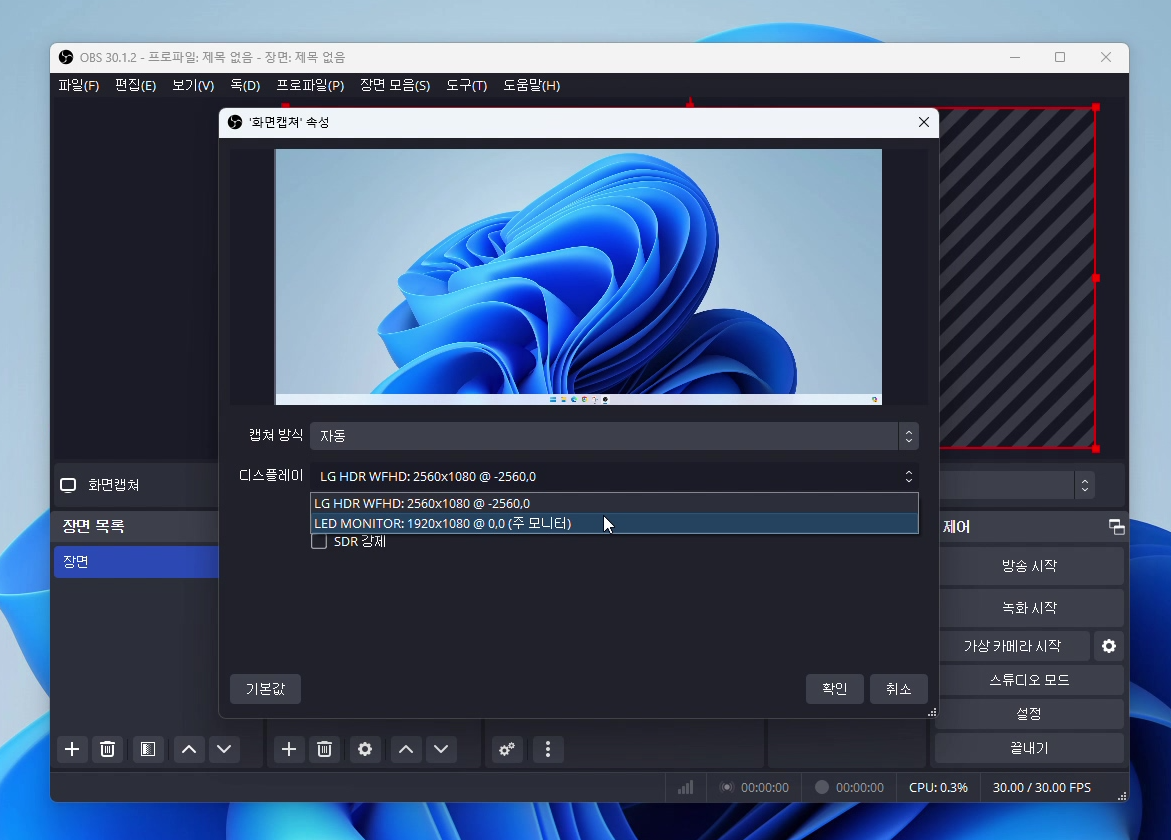
Task: Cancel with the 취소 button
Action: 898,688
